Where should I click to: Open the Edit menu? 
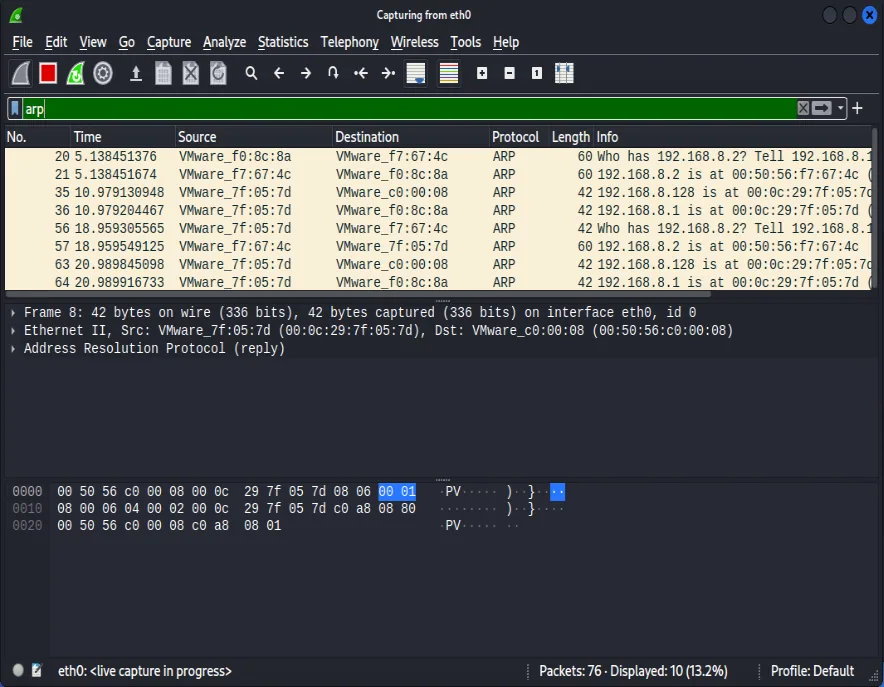coord(56,42)
